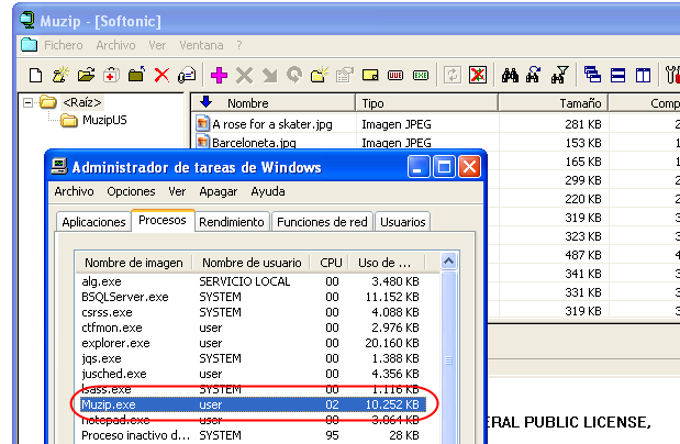
Task: Sort Muzip files by Tipo column
Action: pyautogui.click(x=426, y=103)
